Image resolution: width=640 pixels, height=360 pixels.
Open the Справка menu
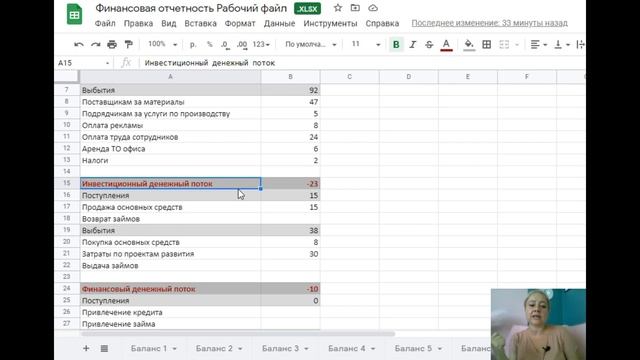[382, 23]
